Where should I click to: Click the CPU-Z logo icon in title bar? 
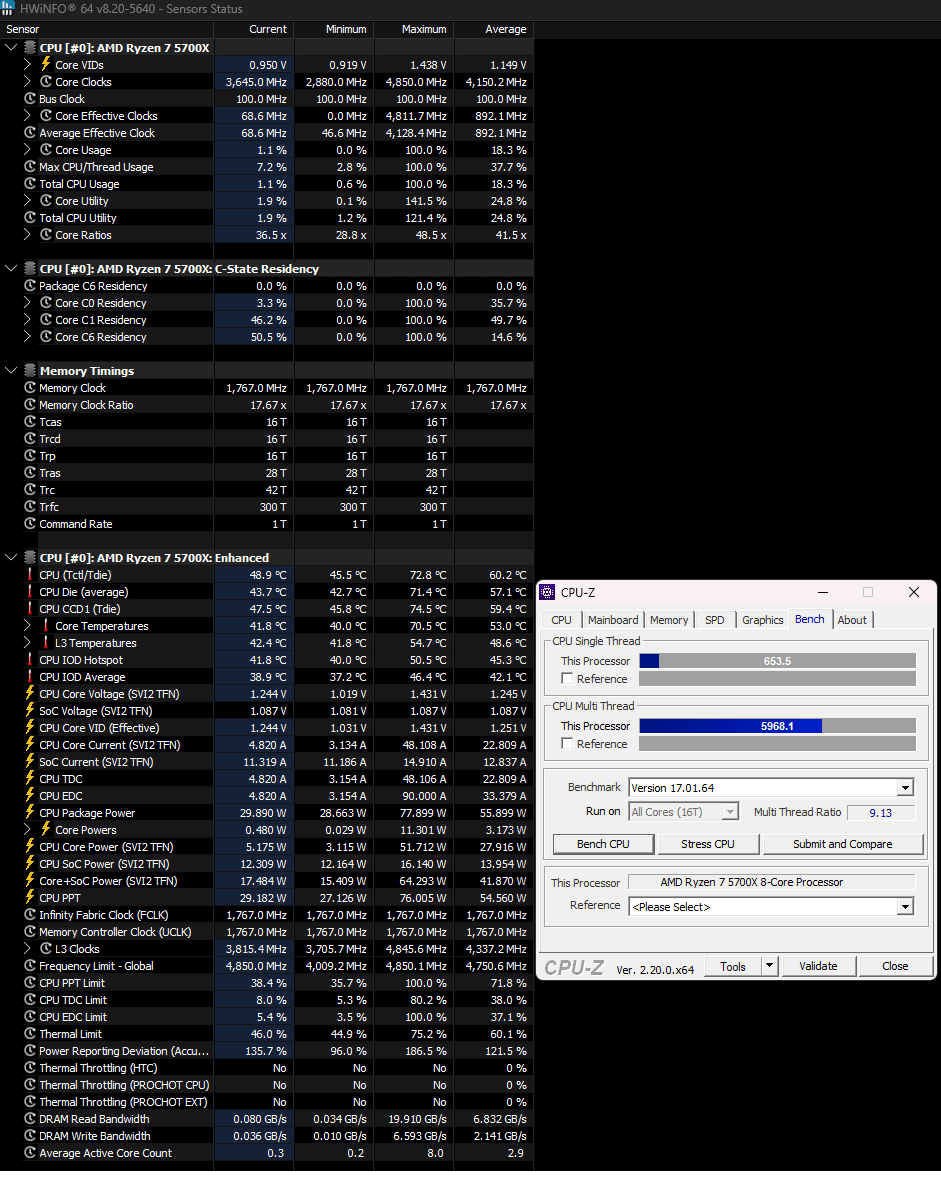coord(547,592)
